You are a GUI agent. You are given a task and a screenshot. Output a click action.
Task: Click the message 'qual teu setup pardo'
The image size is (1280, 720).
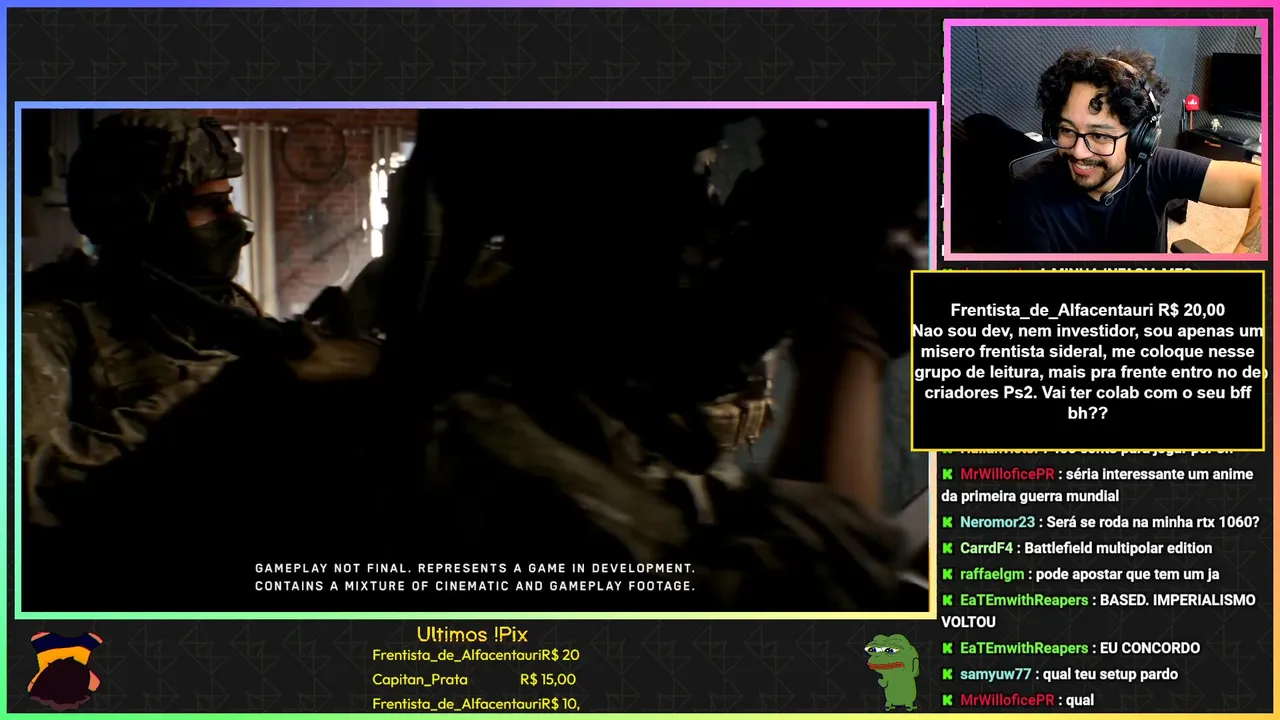[1110, 674]
